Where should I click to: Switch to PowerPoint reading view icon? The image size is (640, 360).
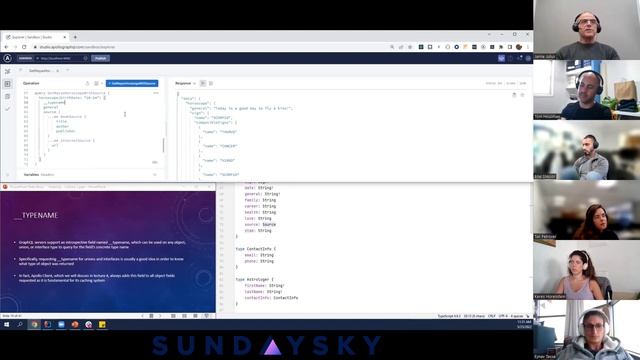click(196, 316)
